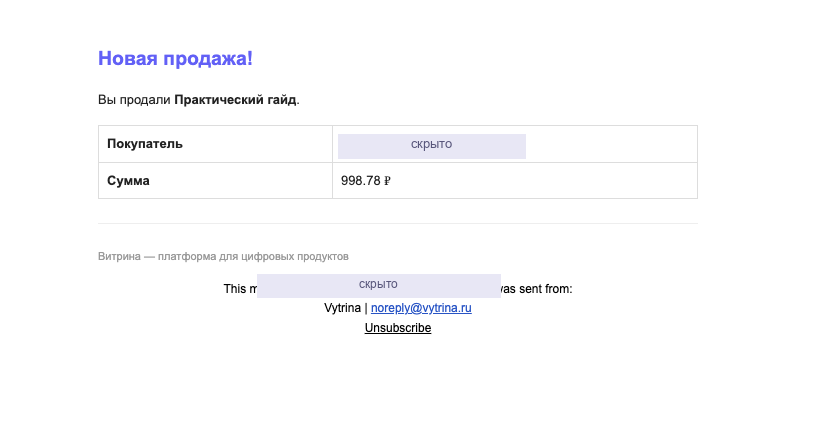Click the horizontal divider line below the table
Screen dimensions: 830x436
coord(398,223)
